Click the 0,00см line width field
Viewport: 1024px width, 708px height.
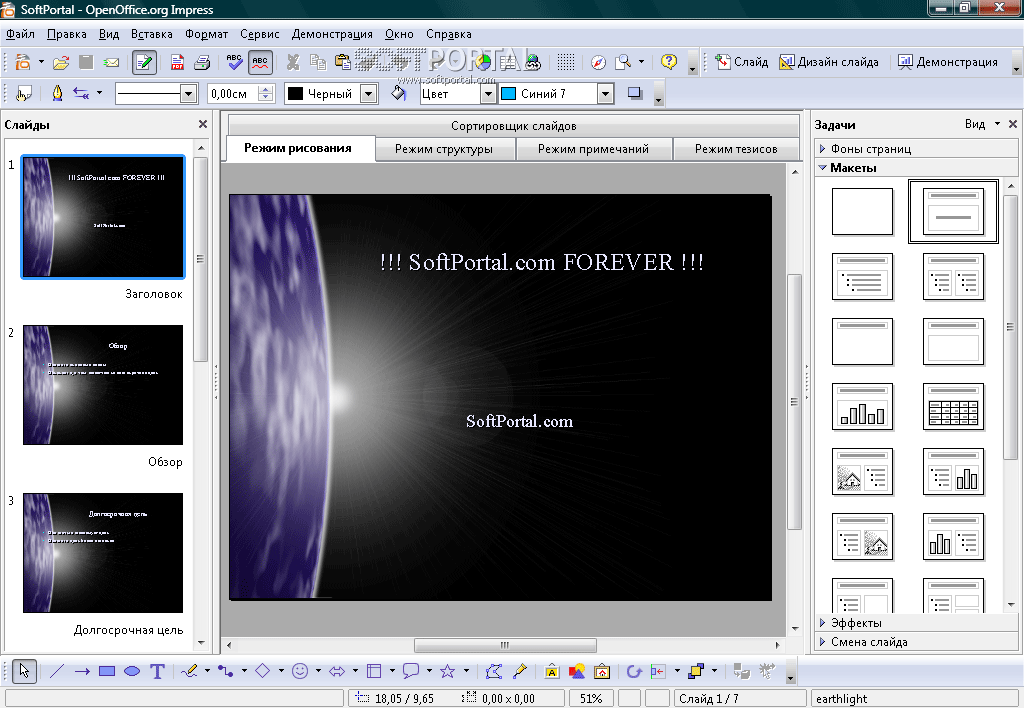click(233, 94)
